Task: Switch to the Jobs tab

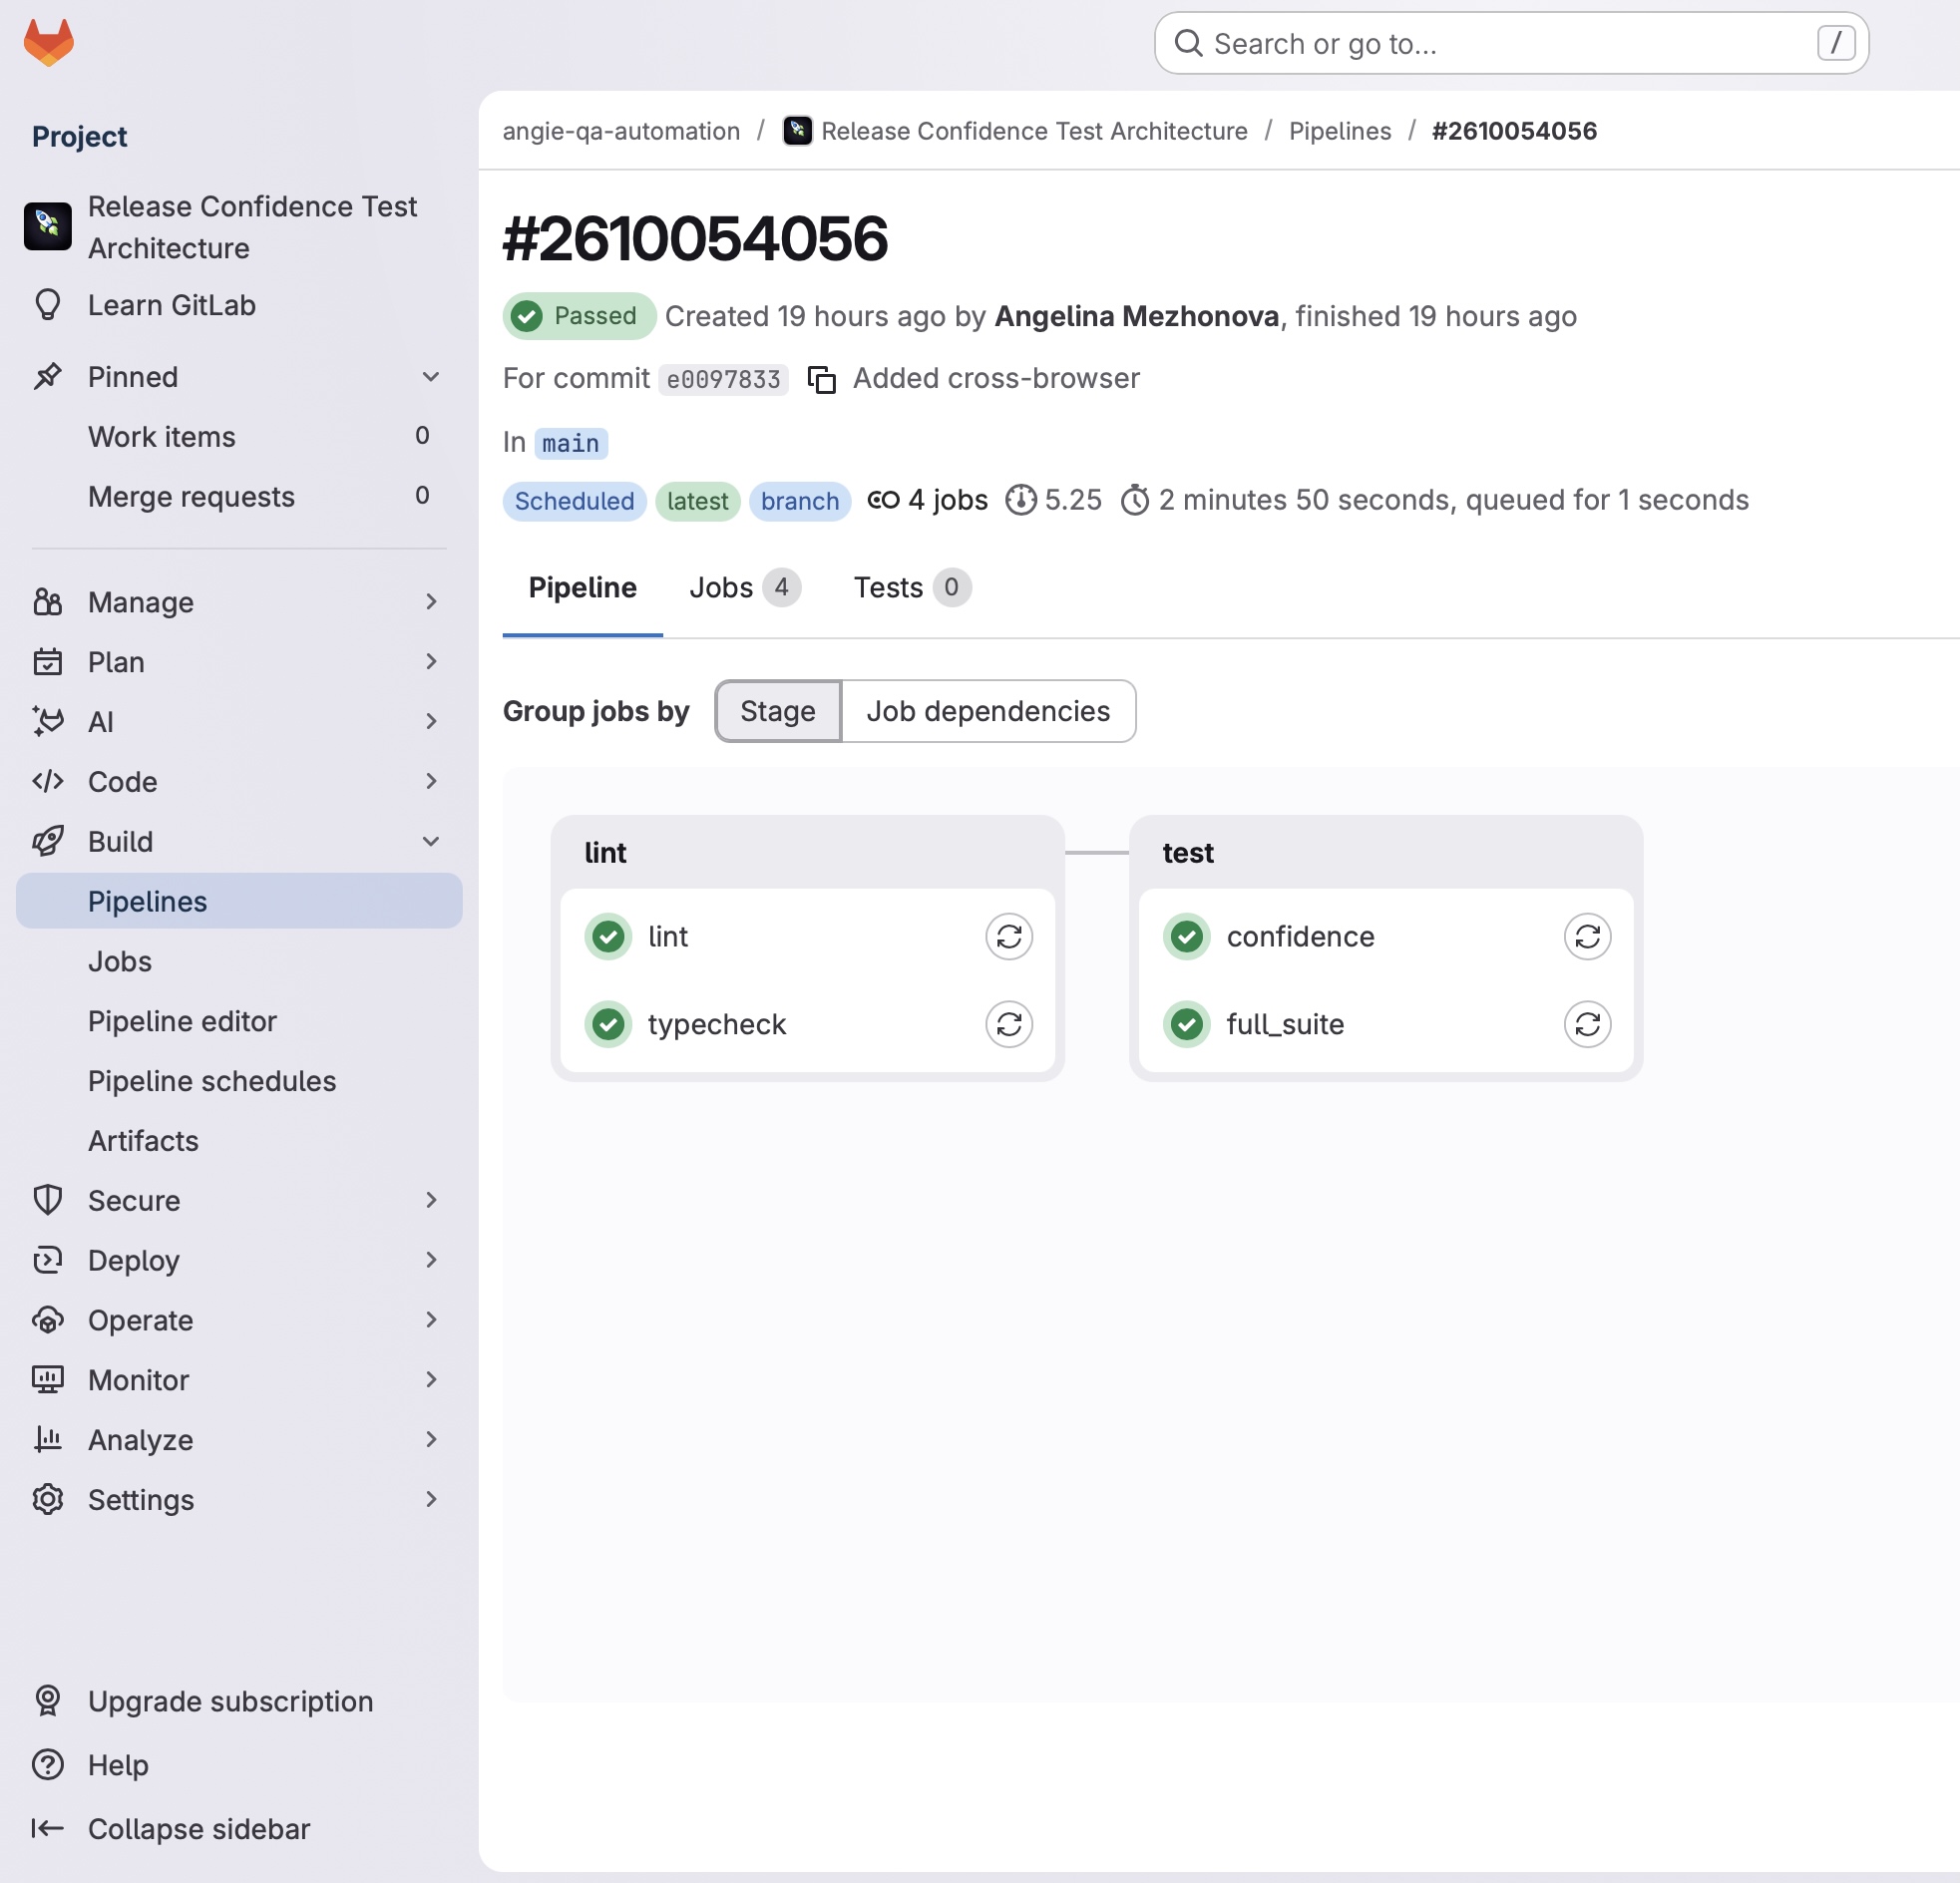Action: coord(744,588)
